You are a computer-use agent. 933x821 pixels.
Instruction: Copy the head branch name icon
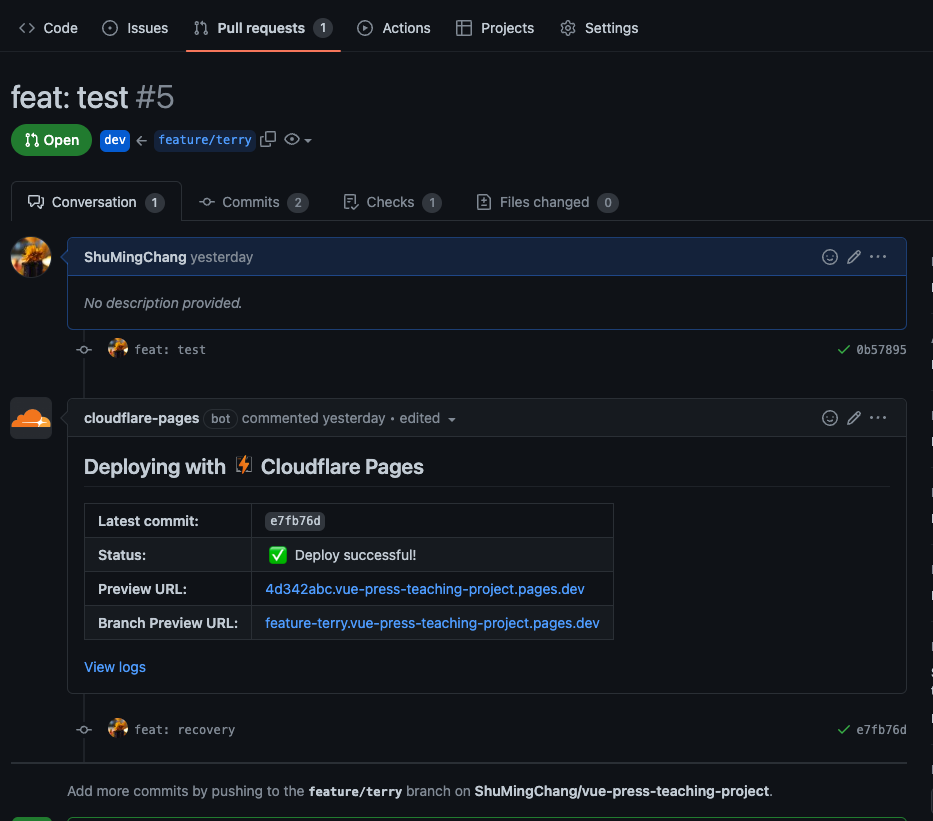268,139
